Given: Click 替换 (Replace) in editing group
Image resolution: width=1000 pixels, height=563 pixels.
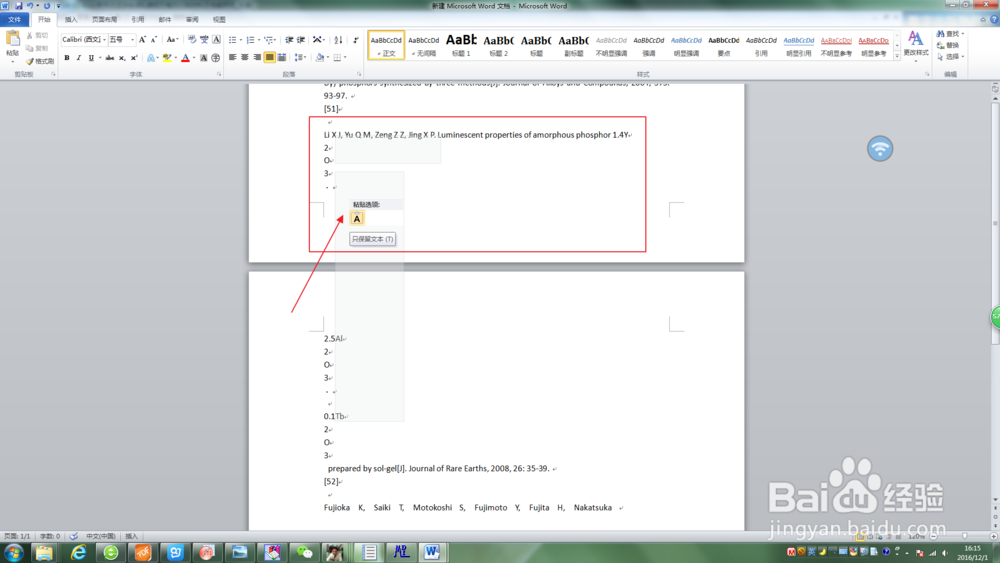Looking at the screenshot, I should 948,45.
